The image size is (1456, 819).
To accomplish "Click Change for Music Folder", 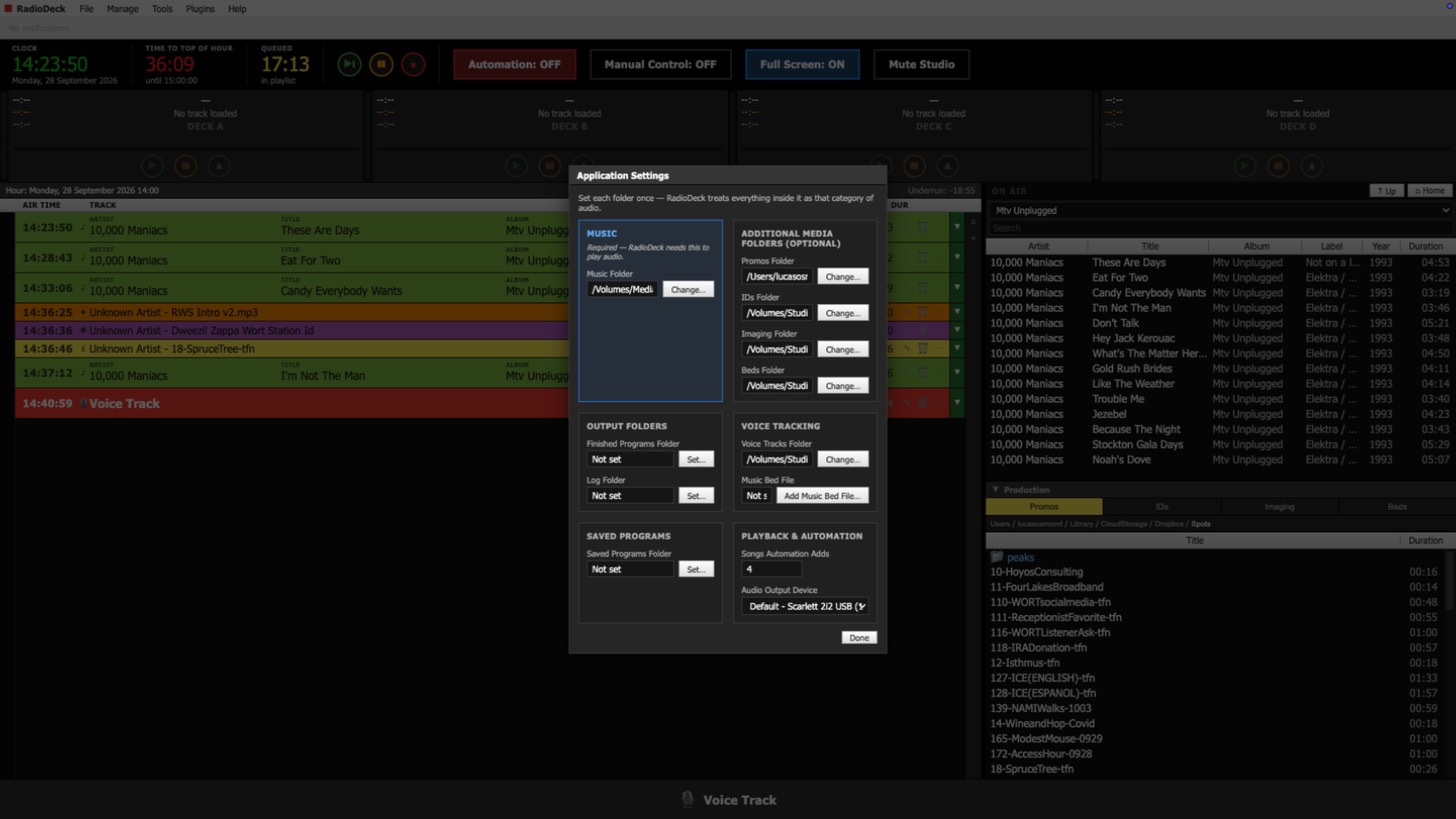I will coord(688,289).
